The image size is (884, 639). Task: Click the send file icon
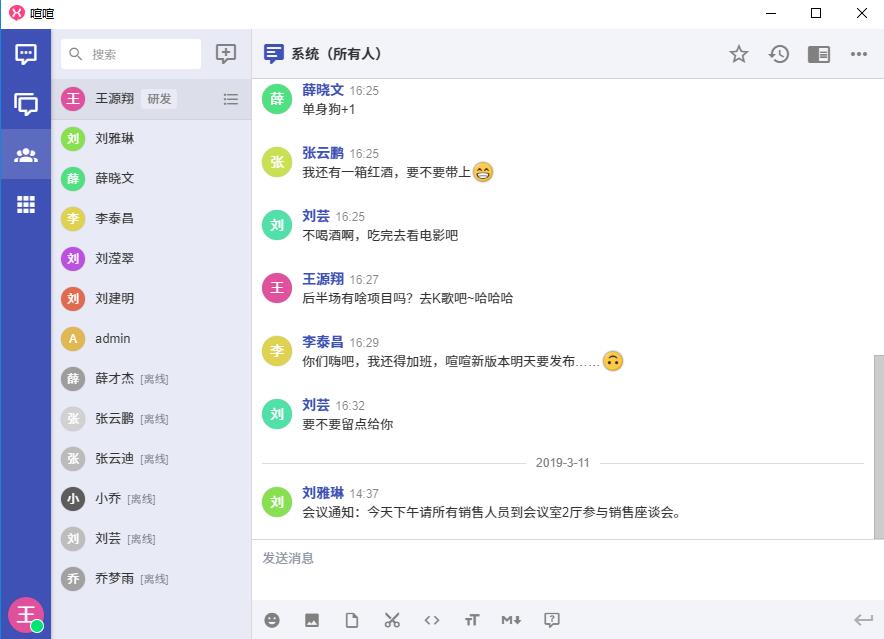click(x=352, y=620)
